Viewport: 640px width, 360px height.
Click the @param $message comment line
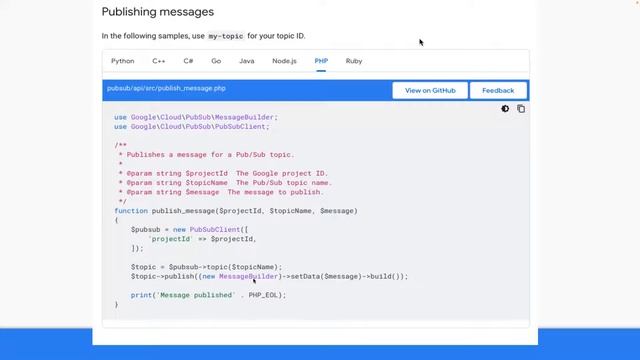tap(221, 192)
